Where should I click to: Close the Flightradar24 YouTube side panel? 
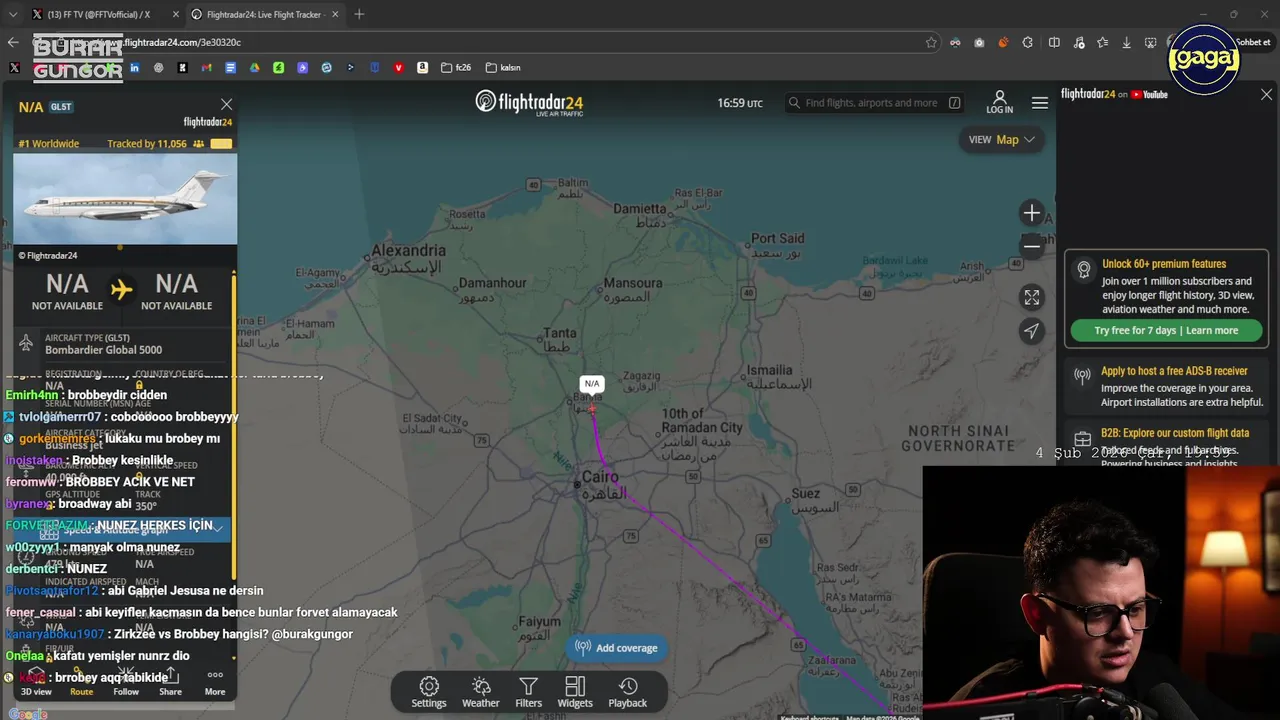1266,94
